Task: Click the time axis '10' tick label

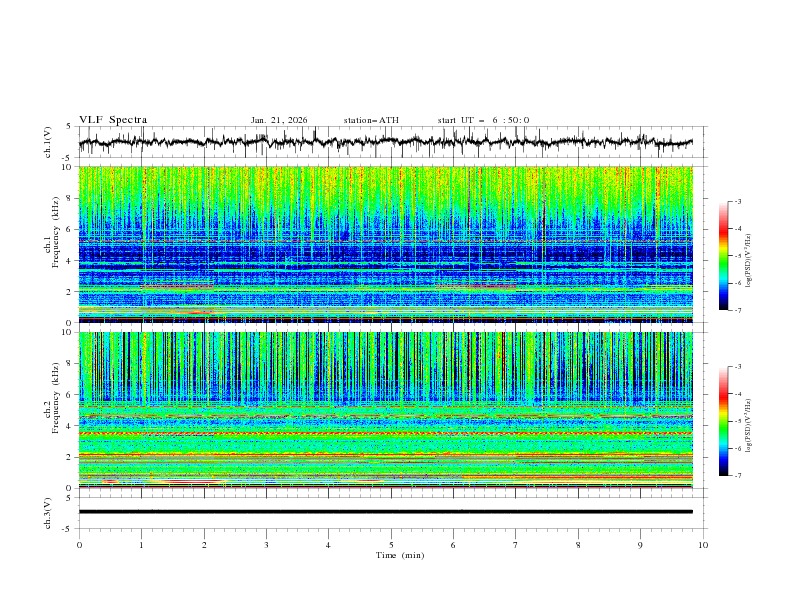Action: (x=703, y=545)
